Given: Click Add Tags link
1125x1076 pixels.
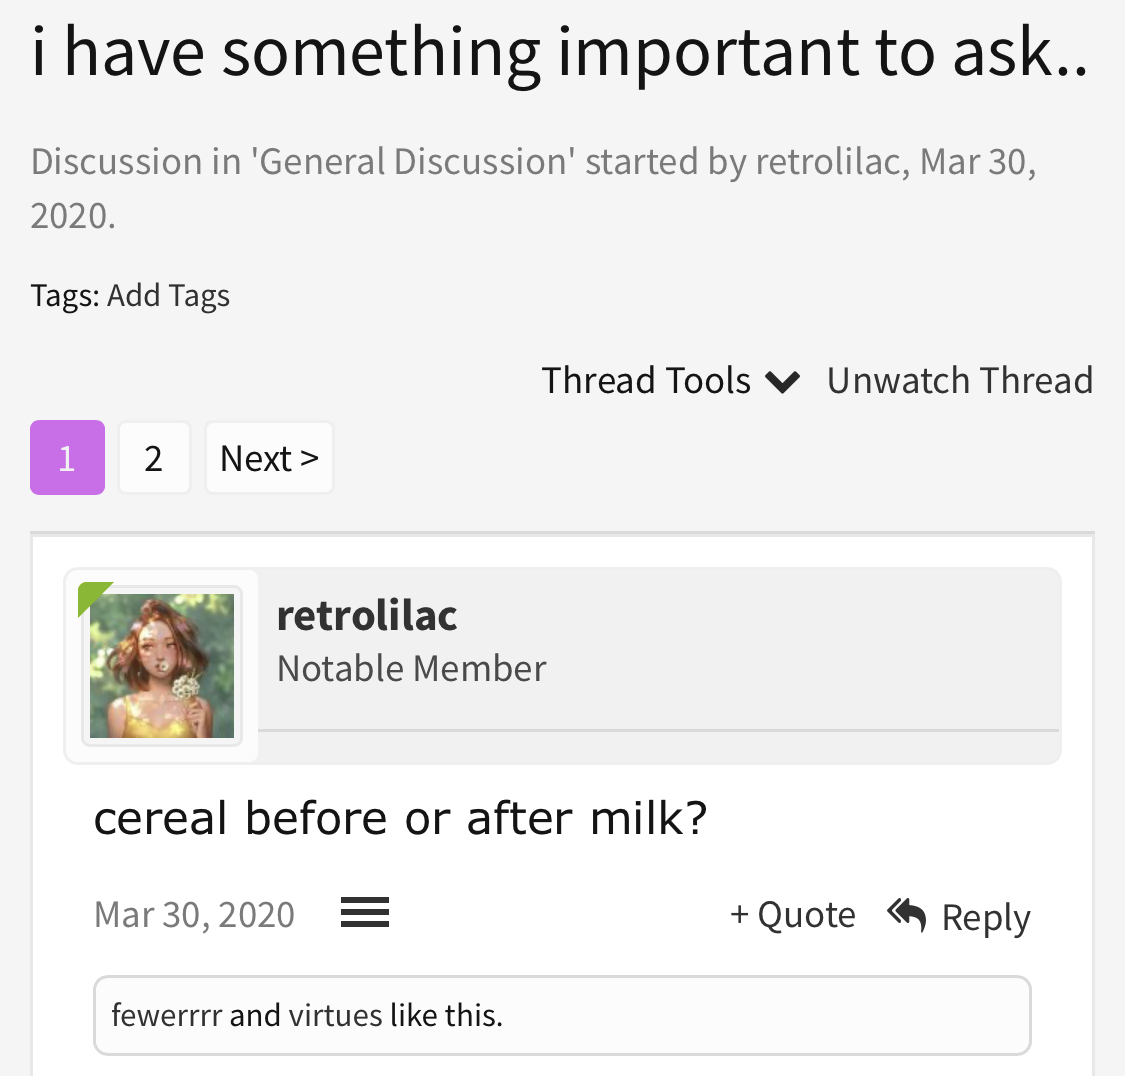Looking at the screenshot, I should pyautogui.click(x=169, y=296).
